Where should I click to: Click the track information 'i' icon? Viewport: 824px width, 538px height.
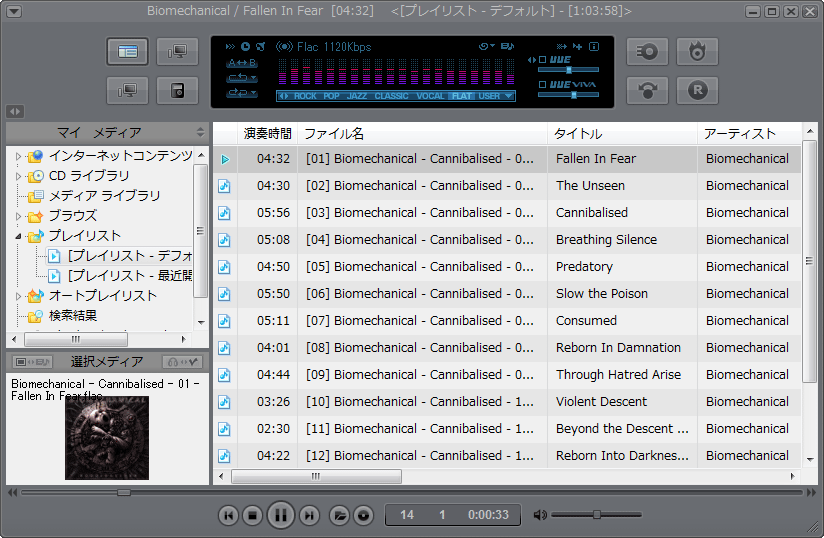coord(594,47)
